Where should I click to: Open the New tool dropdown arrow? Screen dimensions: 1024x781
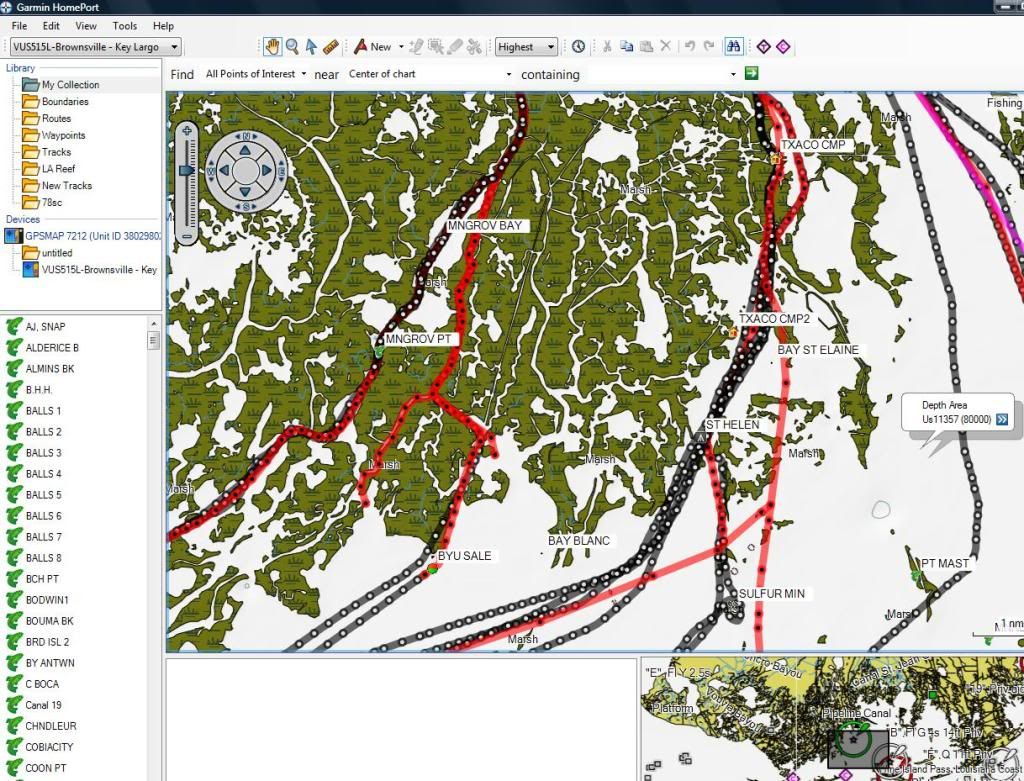click(401, 46)
